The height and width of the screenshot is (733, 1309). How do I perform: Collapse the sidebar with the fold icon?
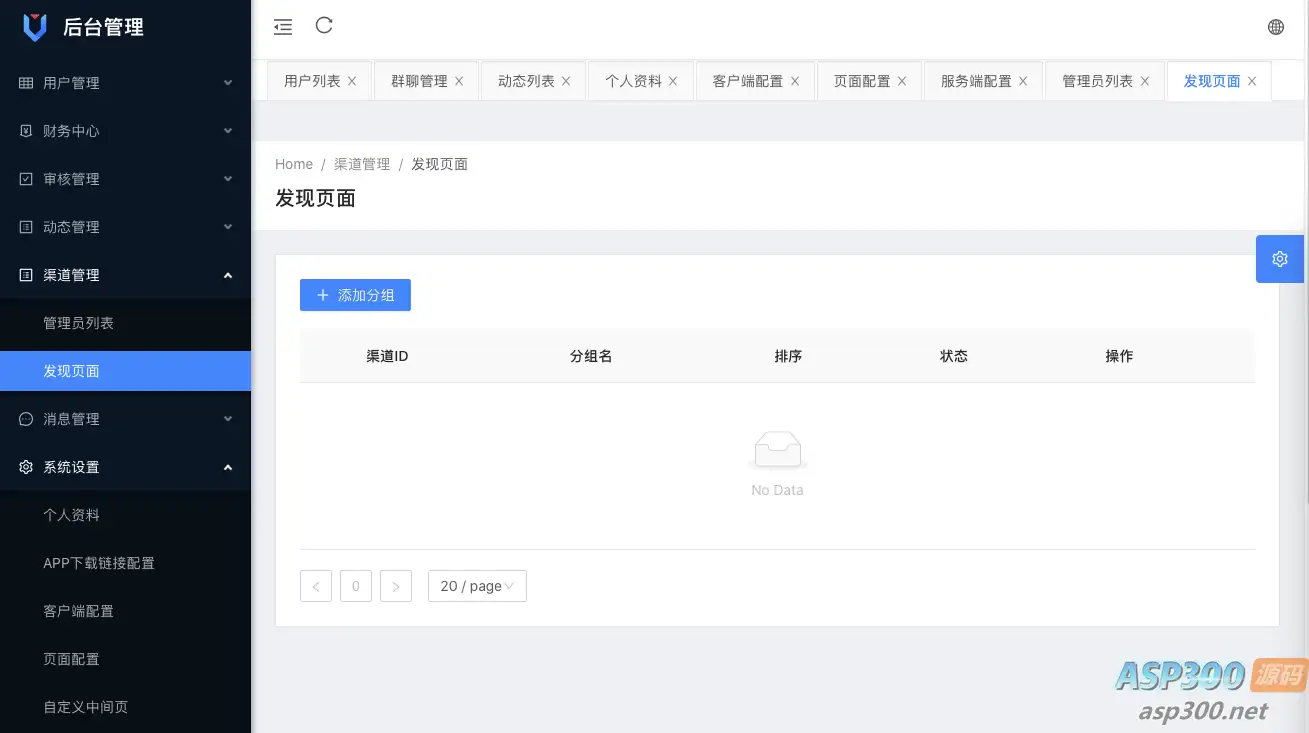pos(283,27)
